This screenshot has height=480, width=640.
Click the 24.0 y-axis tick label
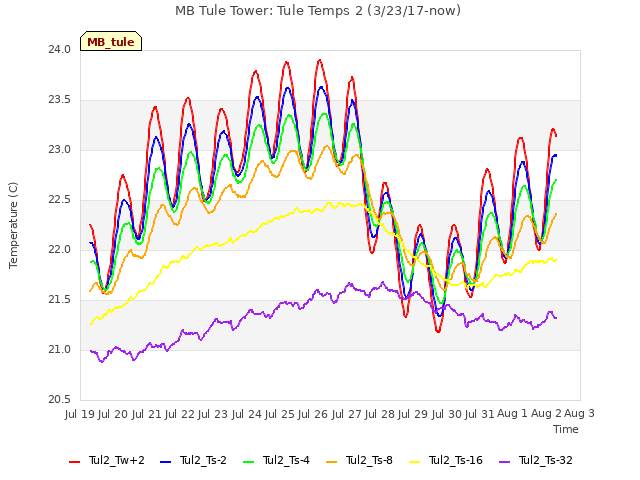coord(59,50)
